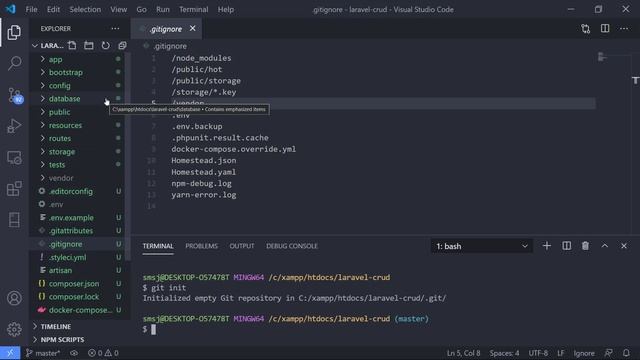Open Run and Debug view
The image size is (640, 360).
click(x=14, y=126)
